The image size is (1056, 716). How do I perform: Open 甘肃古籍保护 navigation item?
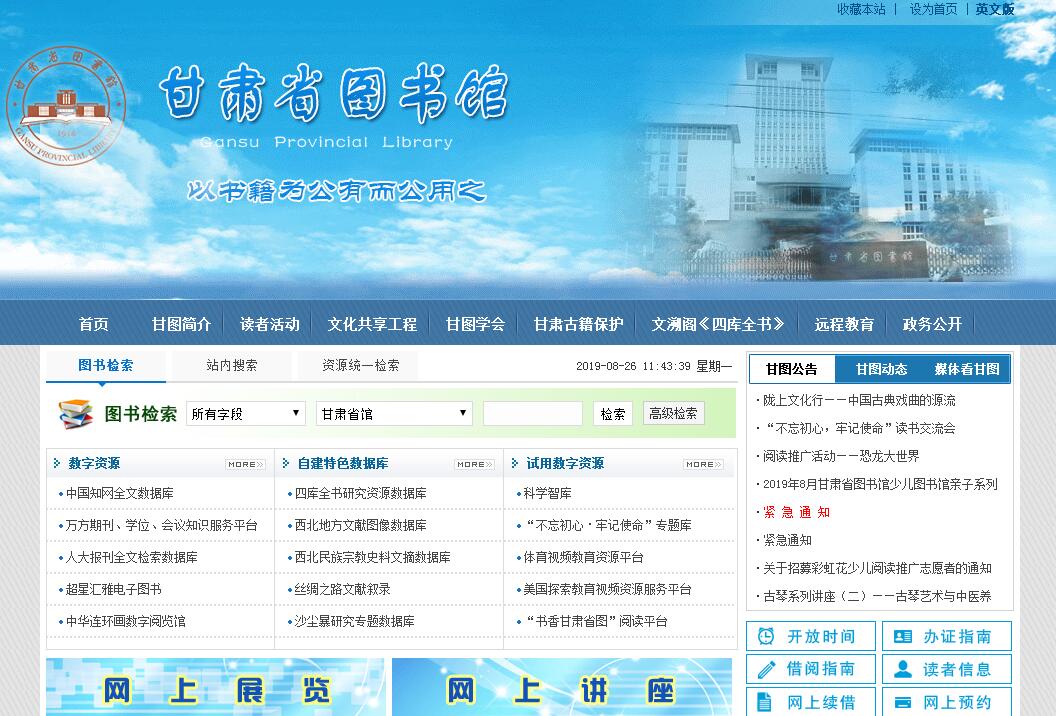pos(579,325)
